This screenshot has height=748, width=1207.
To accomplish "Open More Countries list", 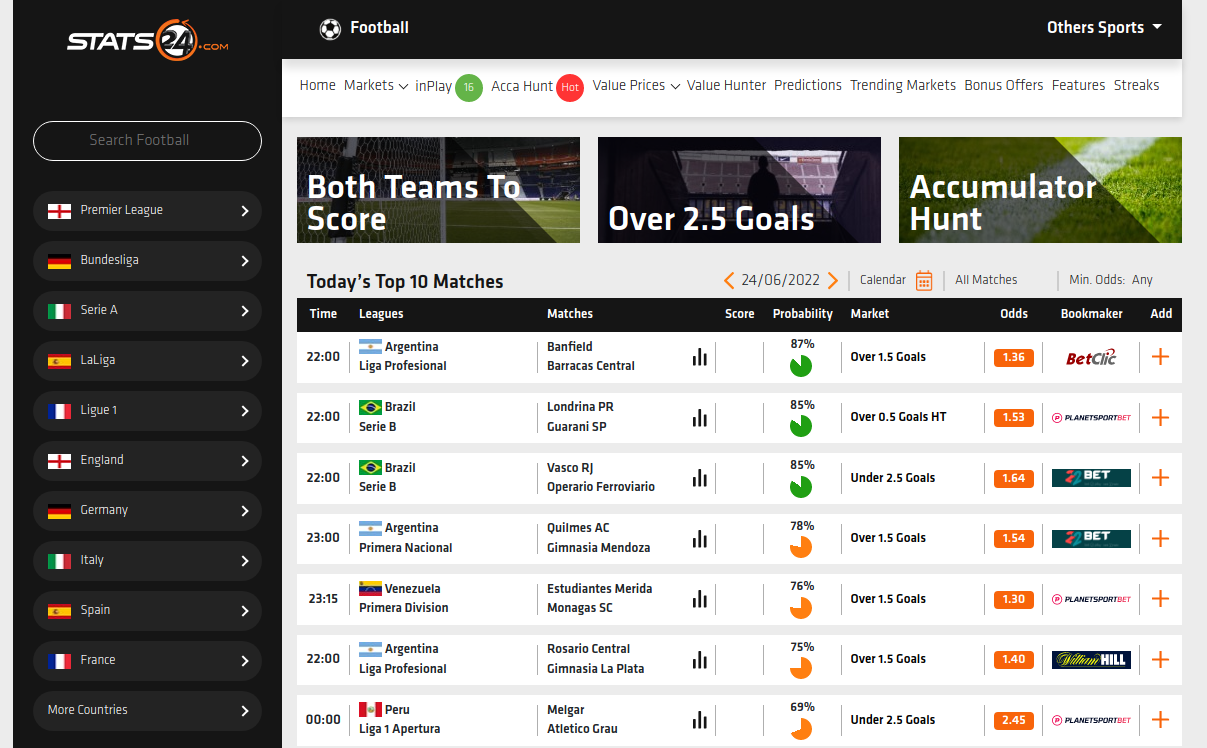I will click(x=147, y=710).
